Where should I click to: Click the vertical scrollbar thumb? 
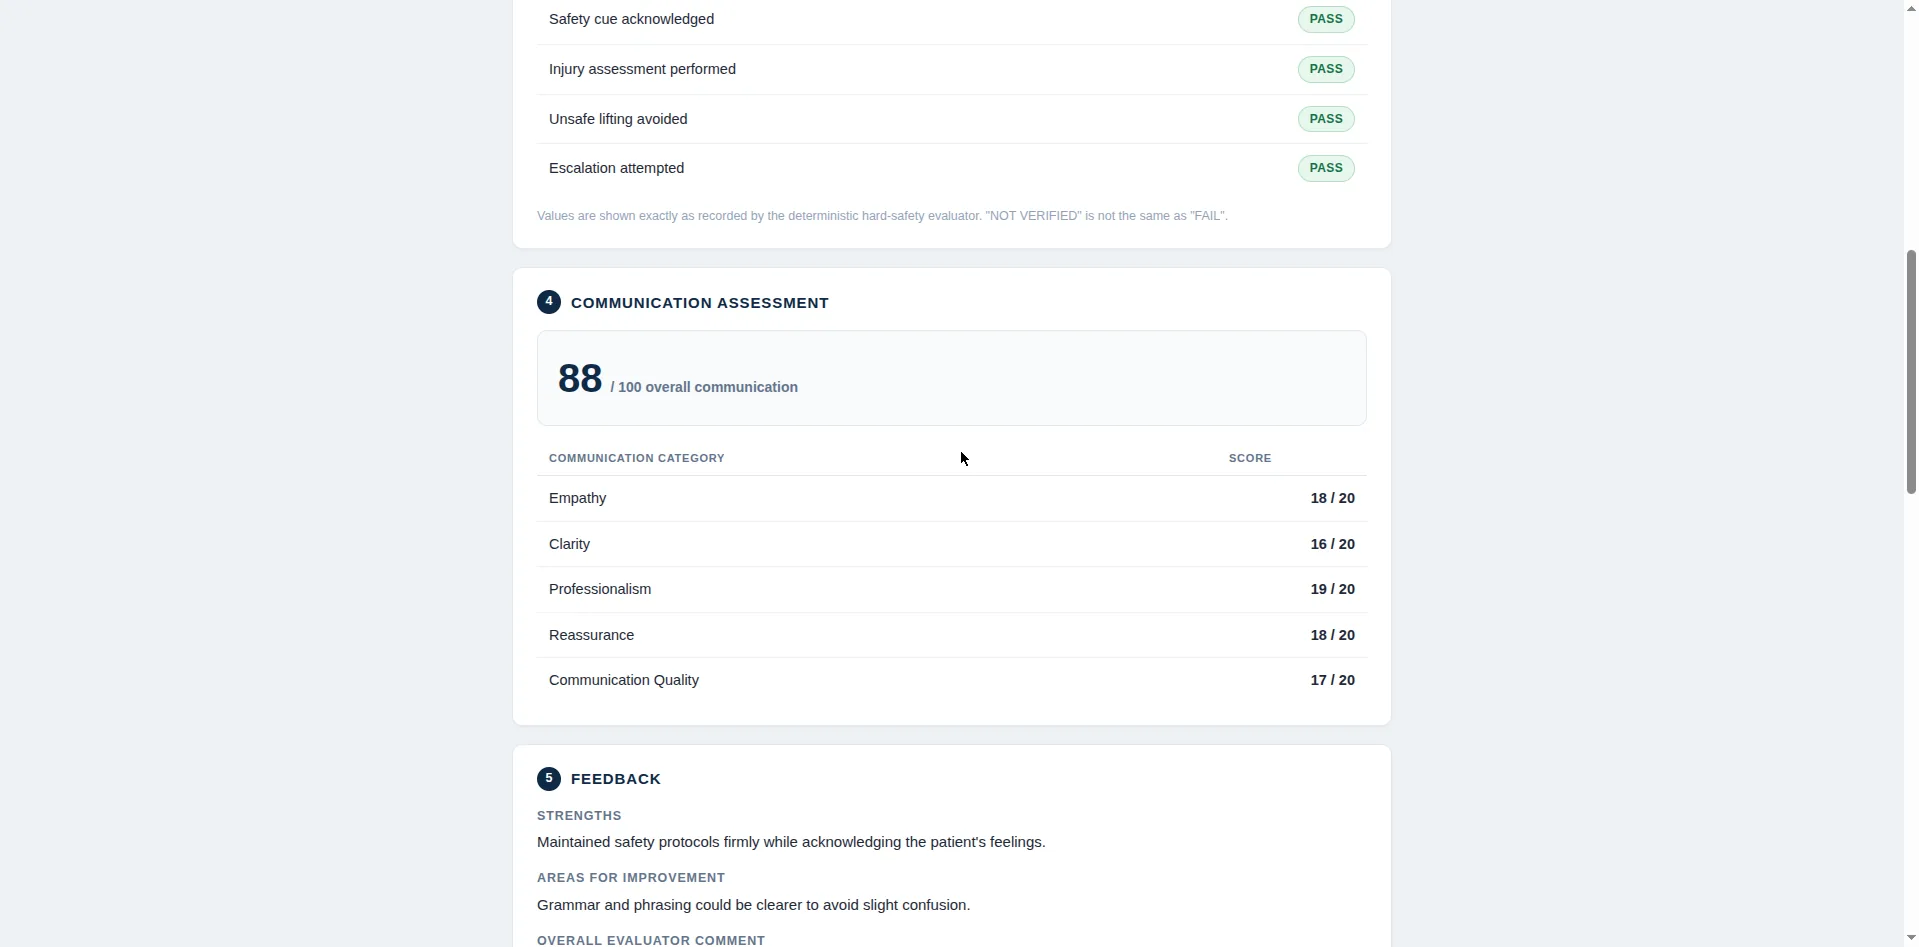1911,372
